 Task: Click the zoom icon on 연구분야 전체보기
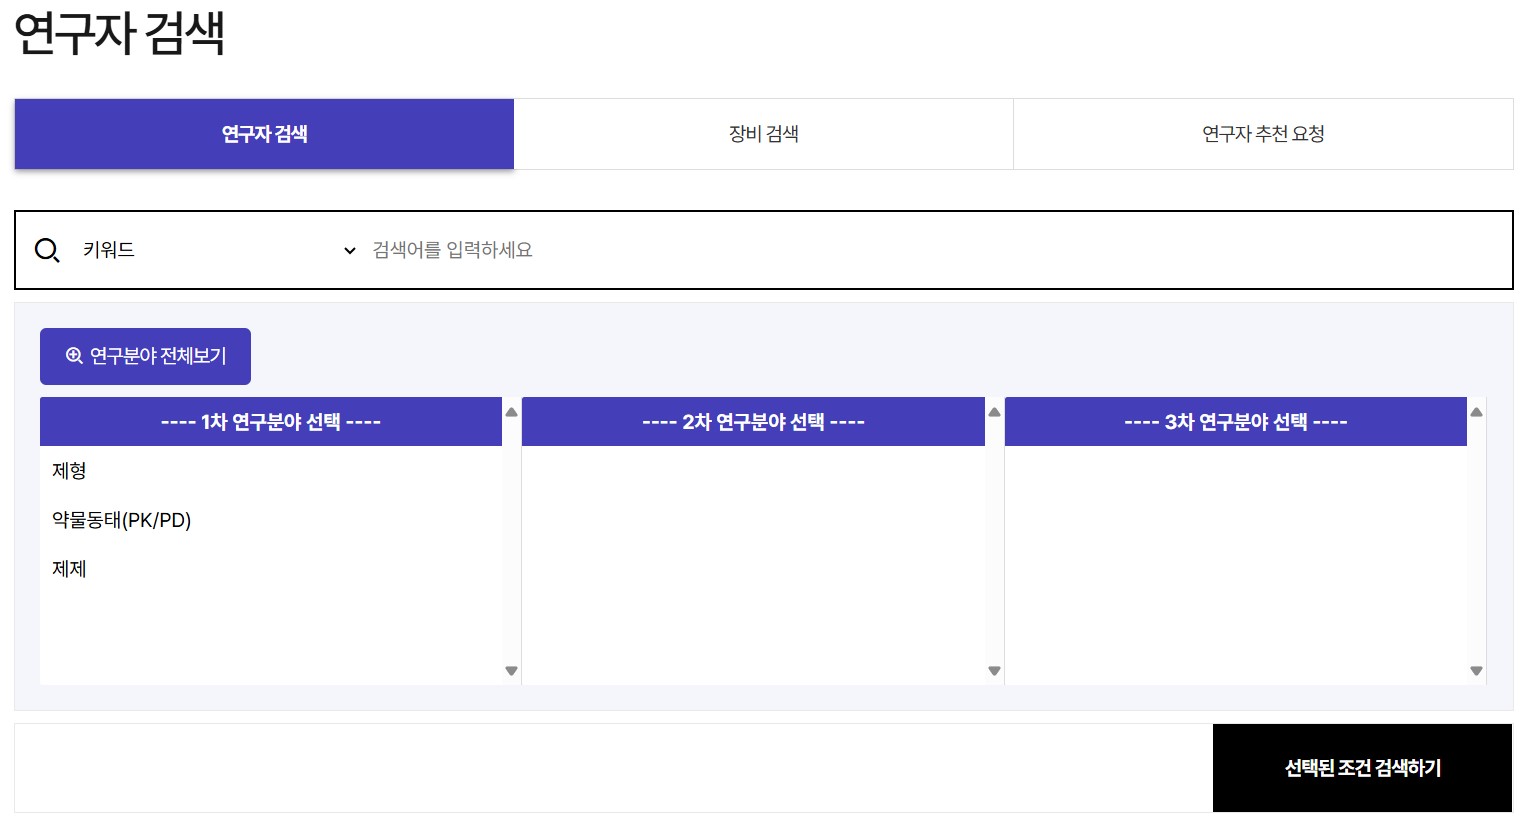tap(74, 356)
